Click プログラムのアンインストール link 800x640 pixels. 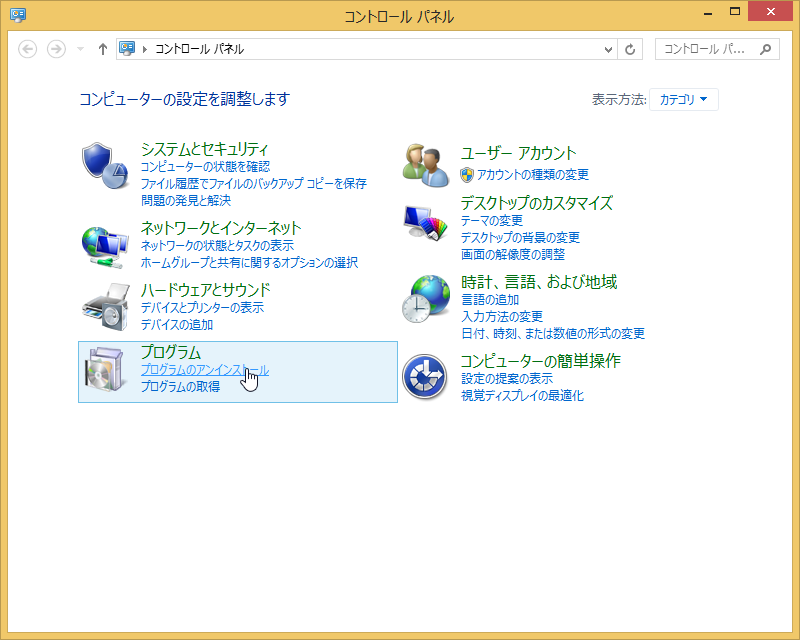point(205,370)
